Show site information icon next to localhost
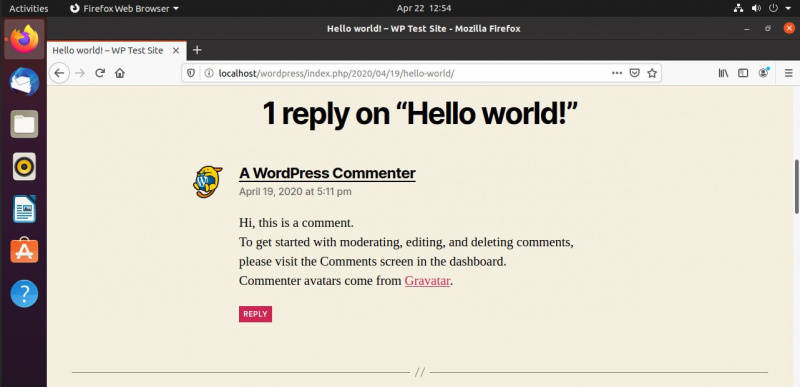800x387 pixels. point(208,73)
